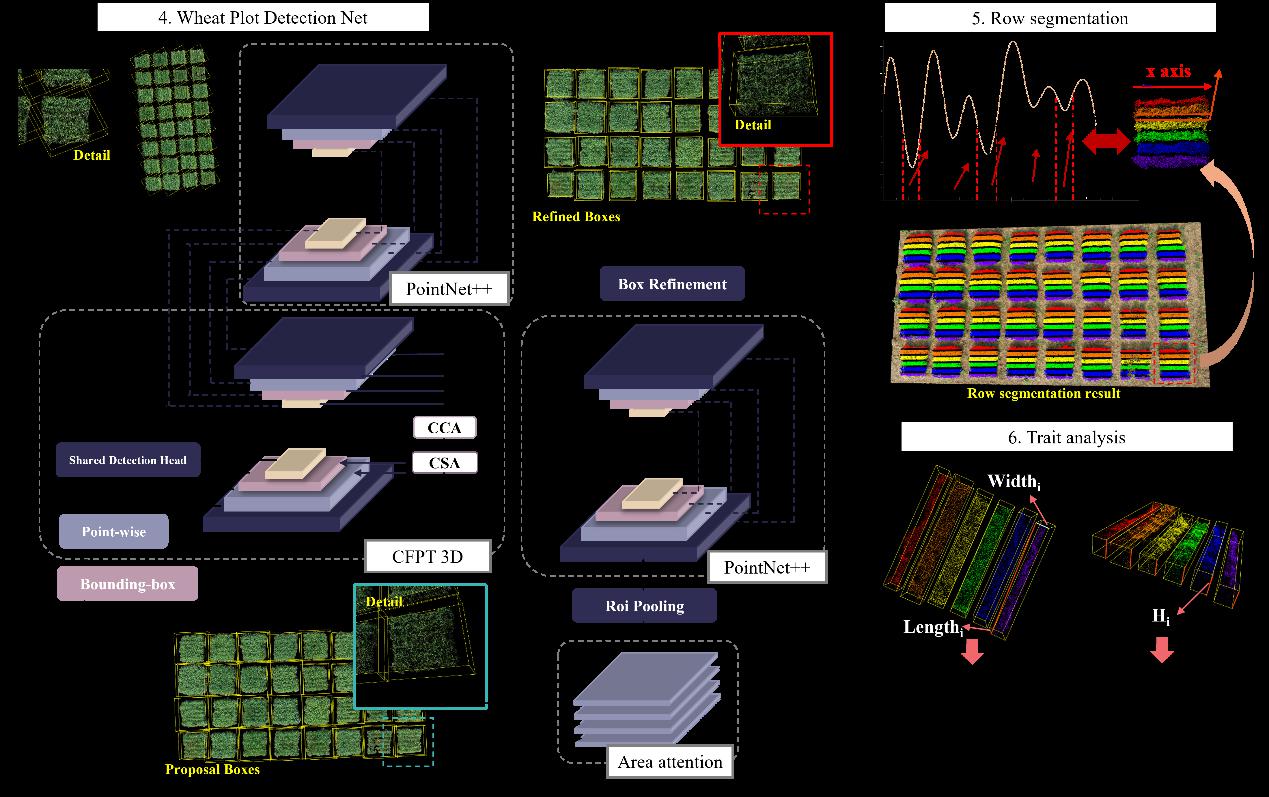This screenshot has height=797, width=1269.
Task: Select the Box Refinement block
Action: pos(672,284)
